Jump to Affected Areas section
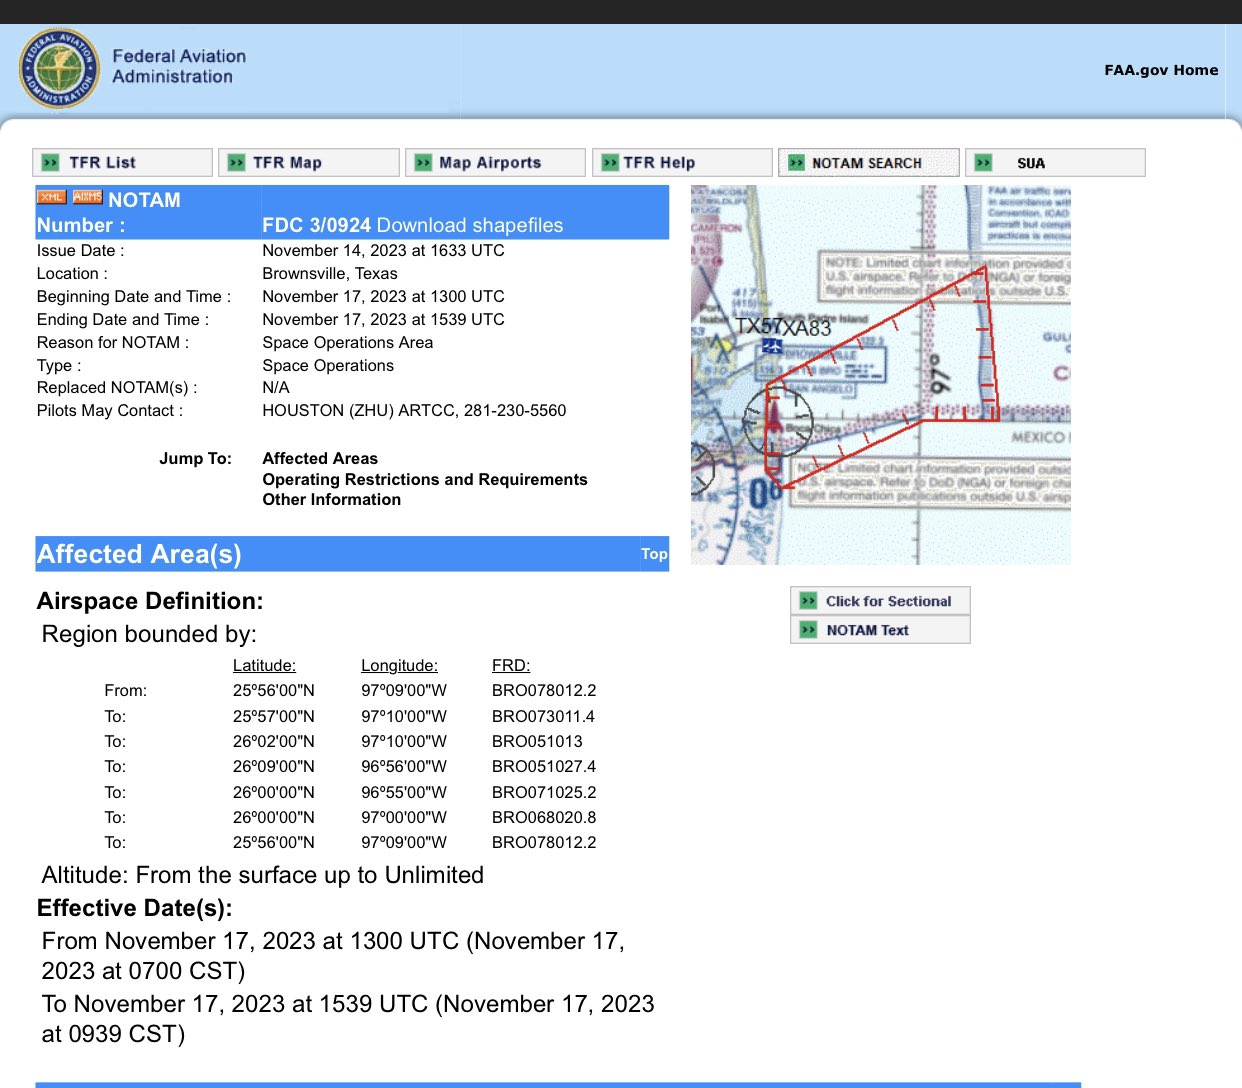This screenshot has height=1088, width=1242. tap(320, 458)
